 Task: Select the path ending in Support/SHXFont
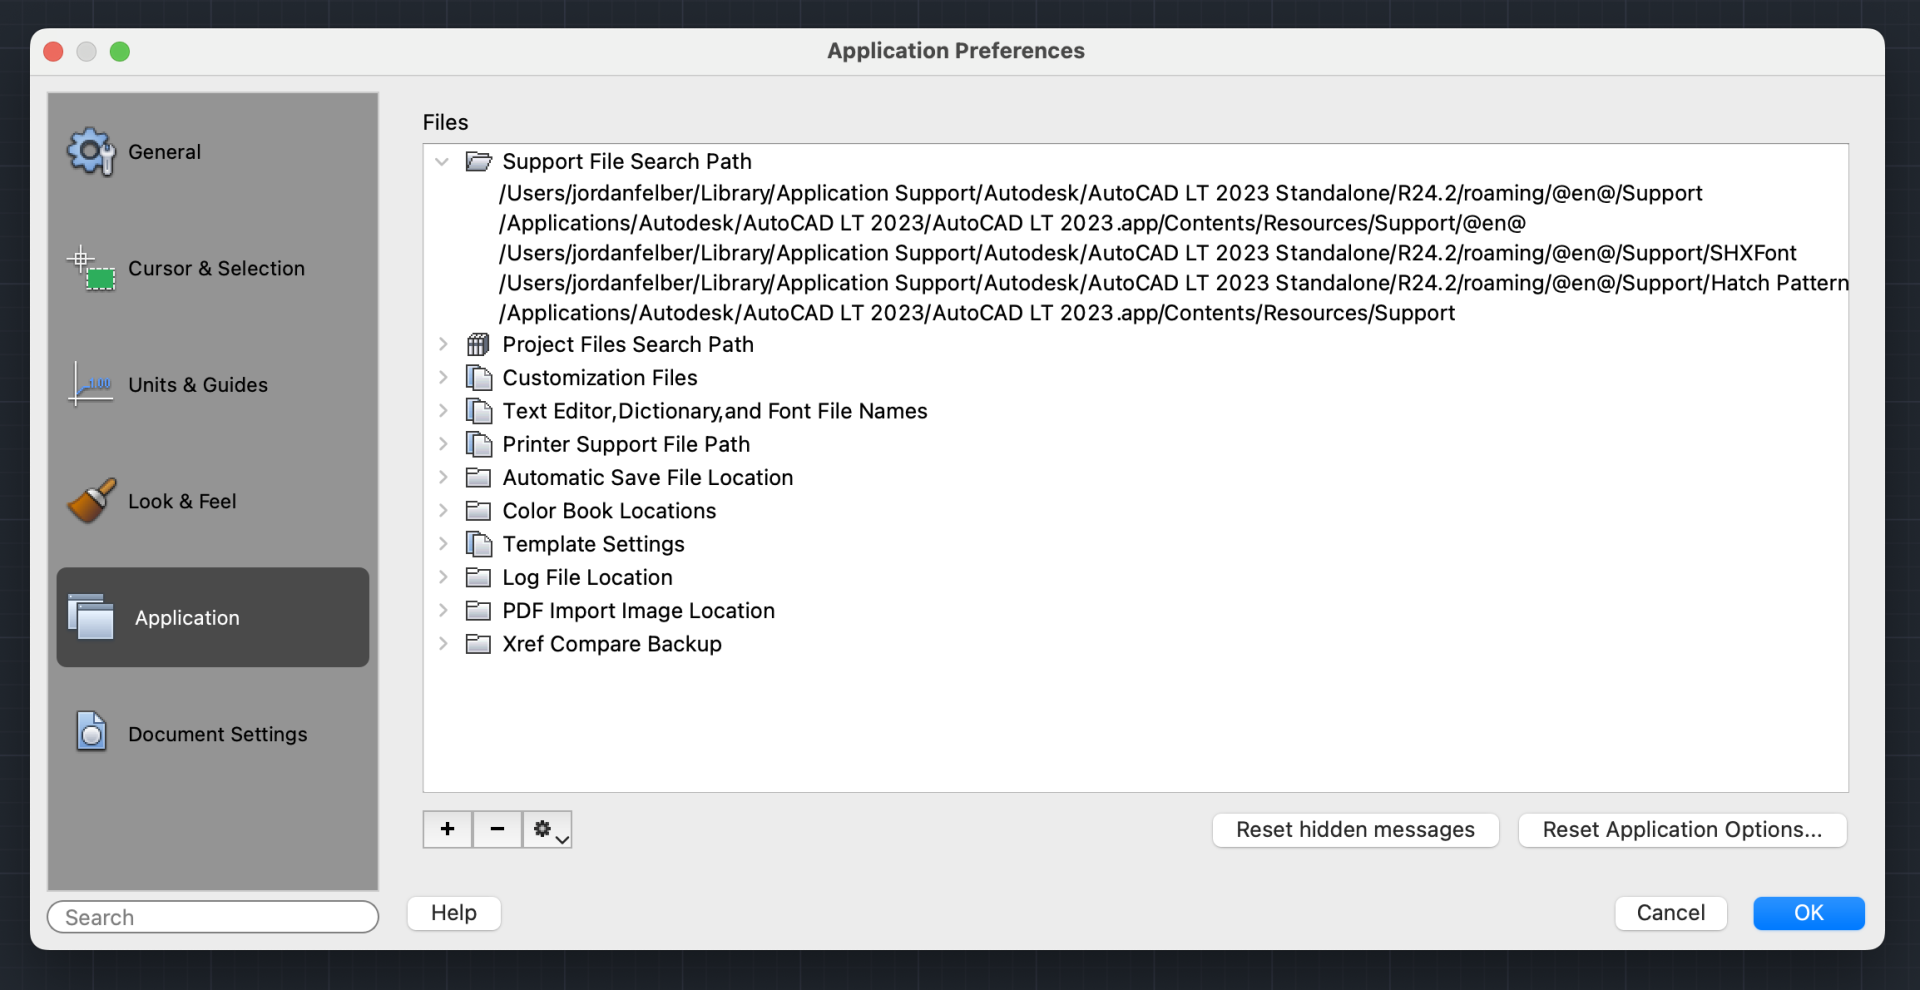(x=1147, y=253)
